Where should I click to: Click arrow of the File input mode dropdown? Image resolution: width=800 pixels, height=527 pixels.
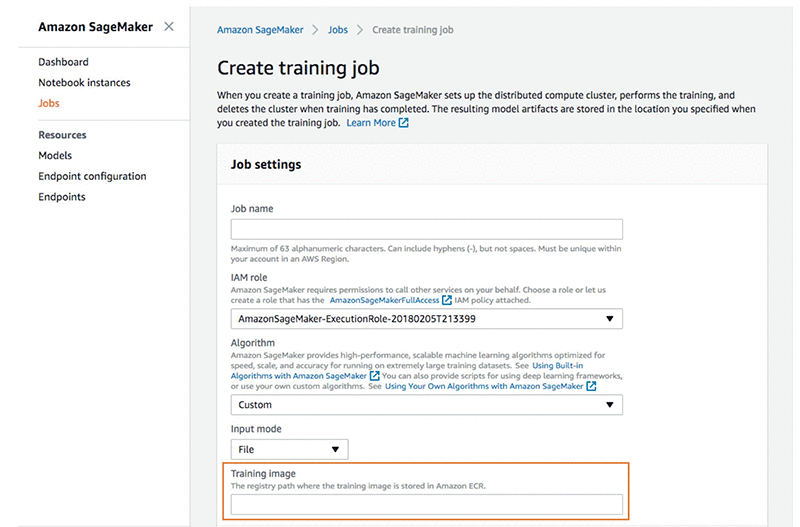click(x=335, y=449)
